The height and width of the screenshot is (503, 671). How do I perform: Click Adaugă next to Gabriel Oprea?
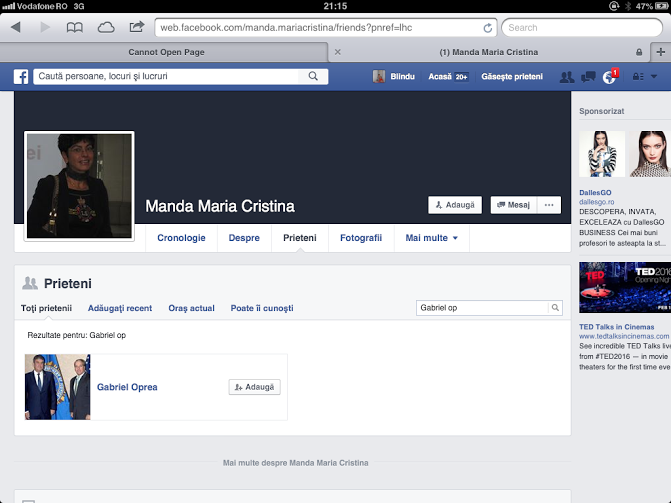[x=255, y=387]
